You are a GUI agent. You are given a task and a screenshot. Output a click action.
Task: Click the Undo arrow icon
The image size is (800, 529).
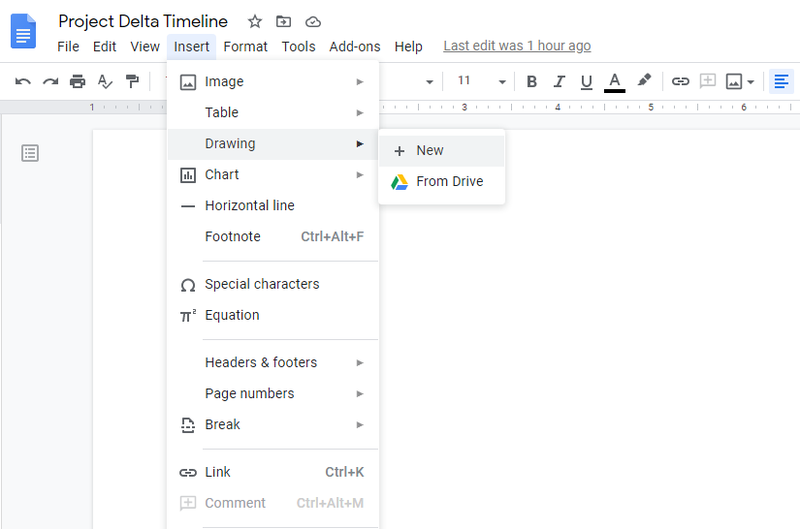click(23, 81)
